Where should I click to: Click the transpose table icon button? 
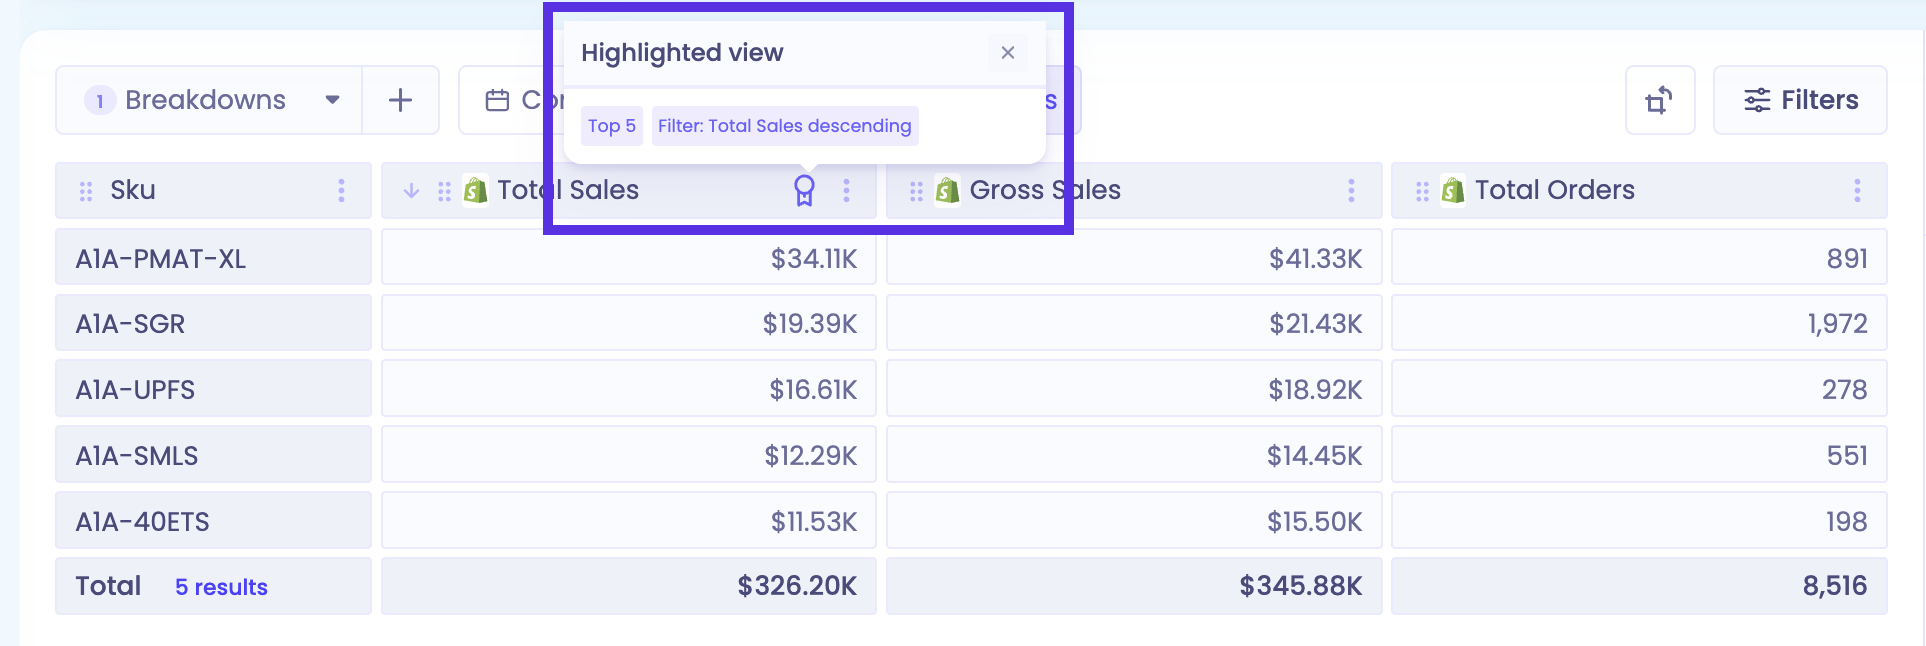tap(1660, 100)
